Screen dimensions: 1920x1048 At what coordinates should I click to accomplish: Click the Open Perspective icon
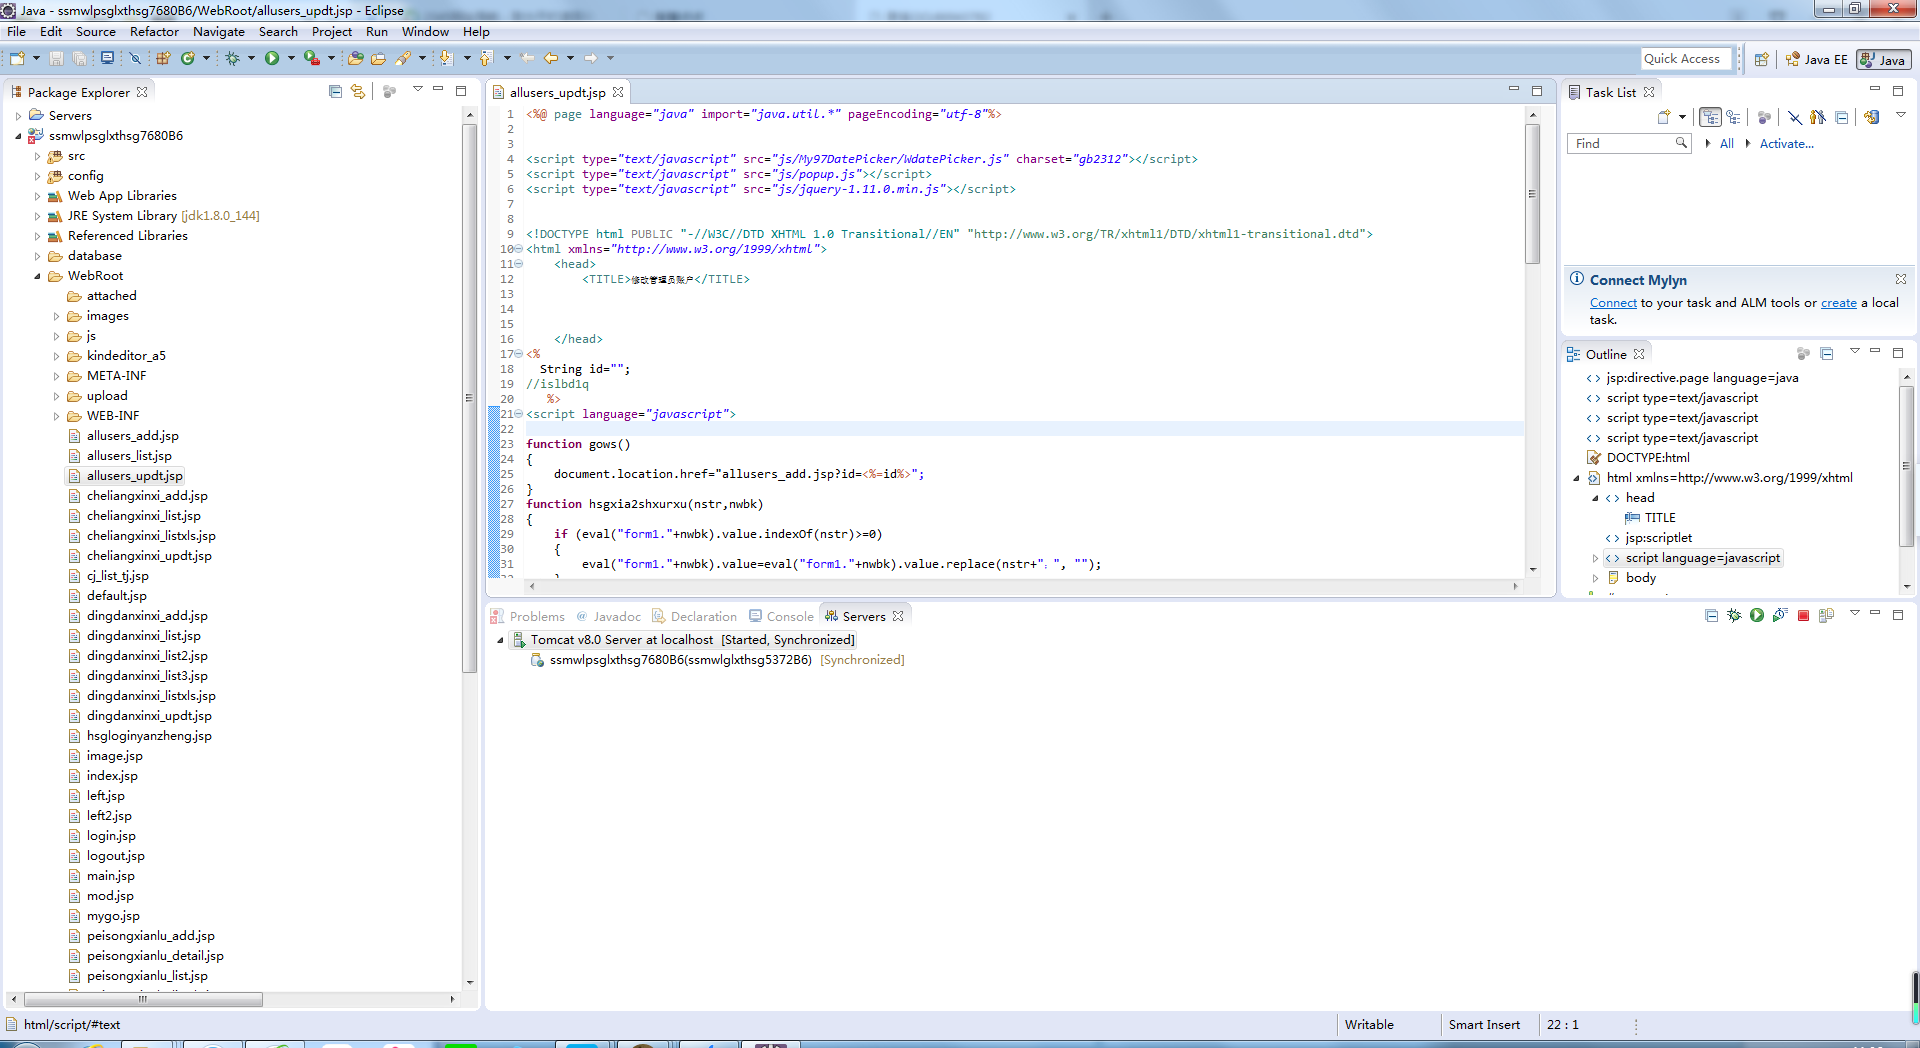click(1762, 59)
